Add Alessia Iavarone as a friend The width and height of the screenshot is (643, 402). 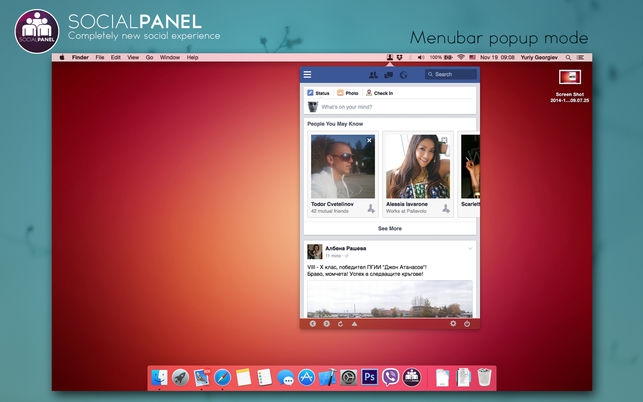coord(446,208)
